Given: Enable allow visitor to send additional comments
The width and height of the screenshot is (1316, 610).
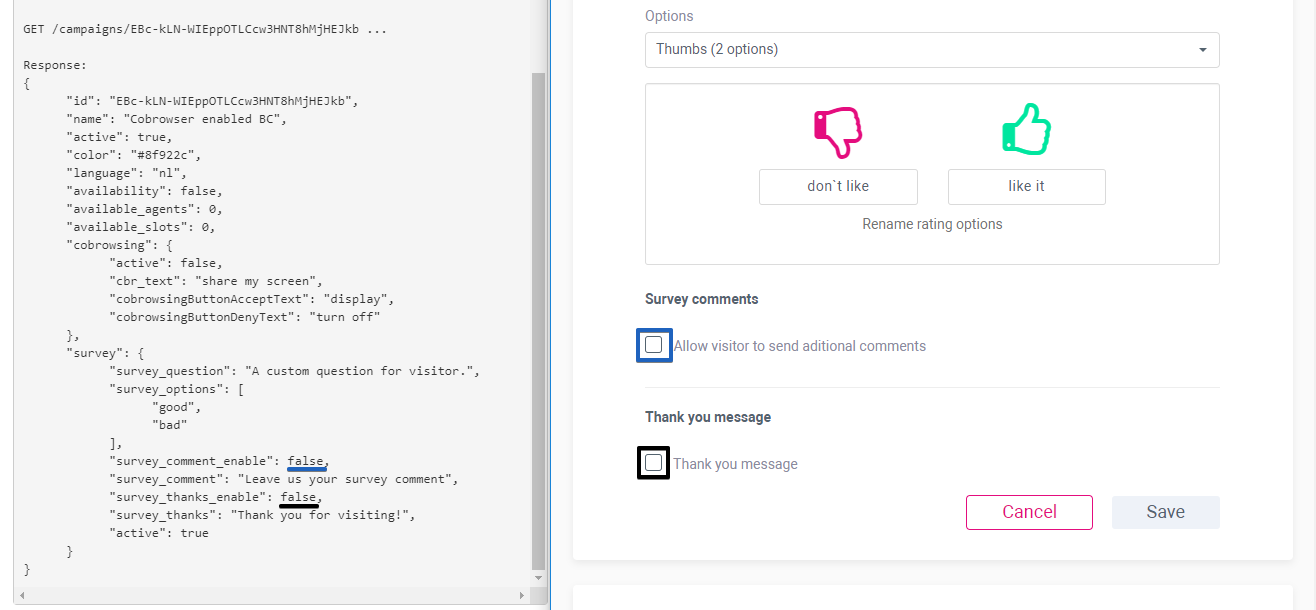Looking at the screenshot, I should coord(654,344).
